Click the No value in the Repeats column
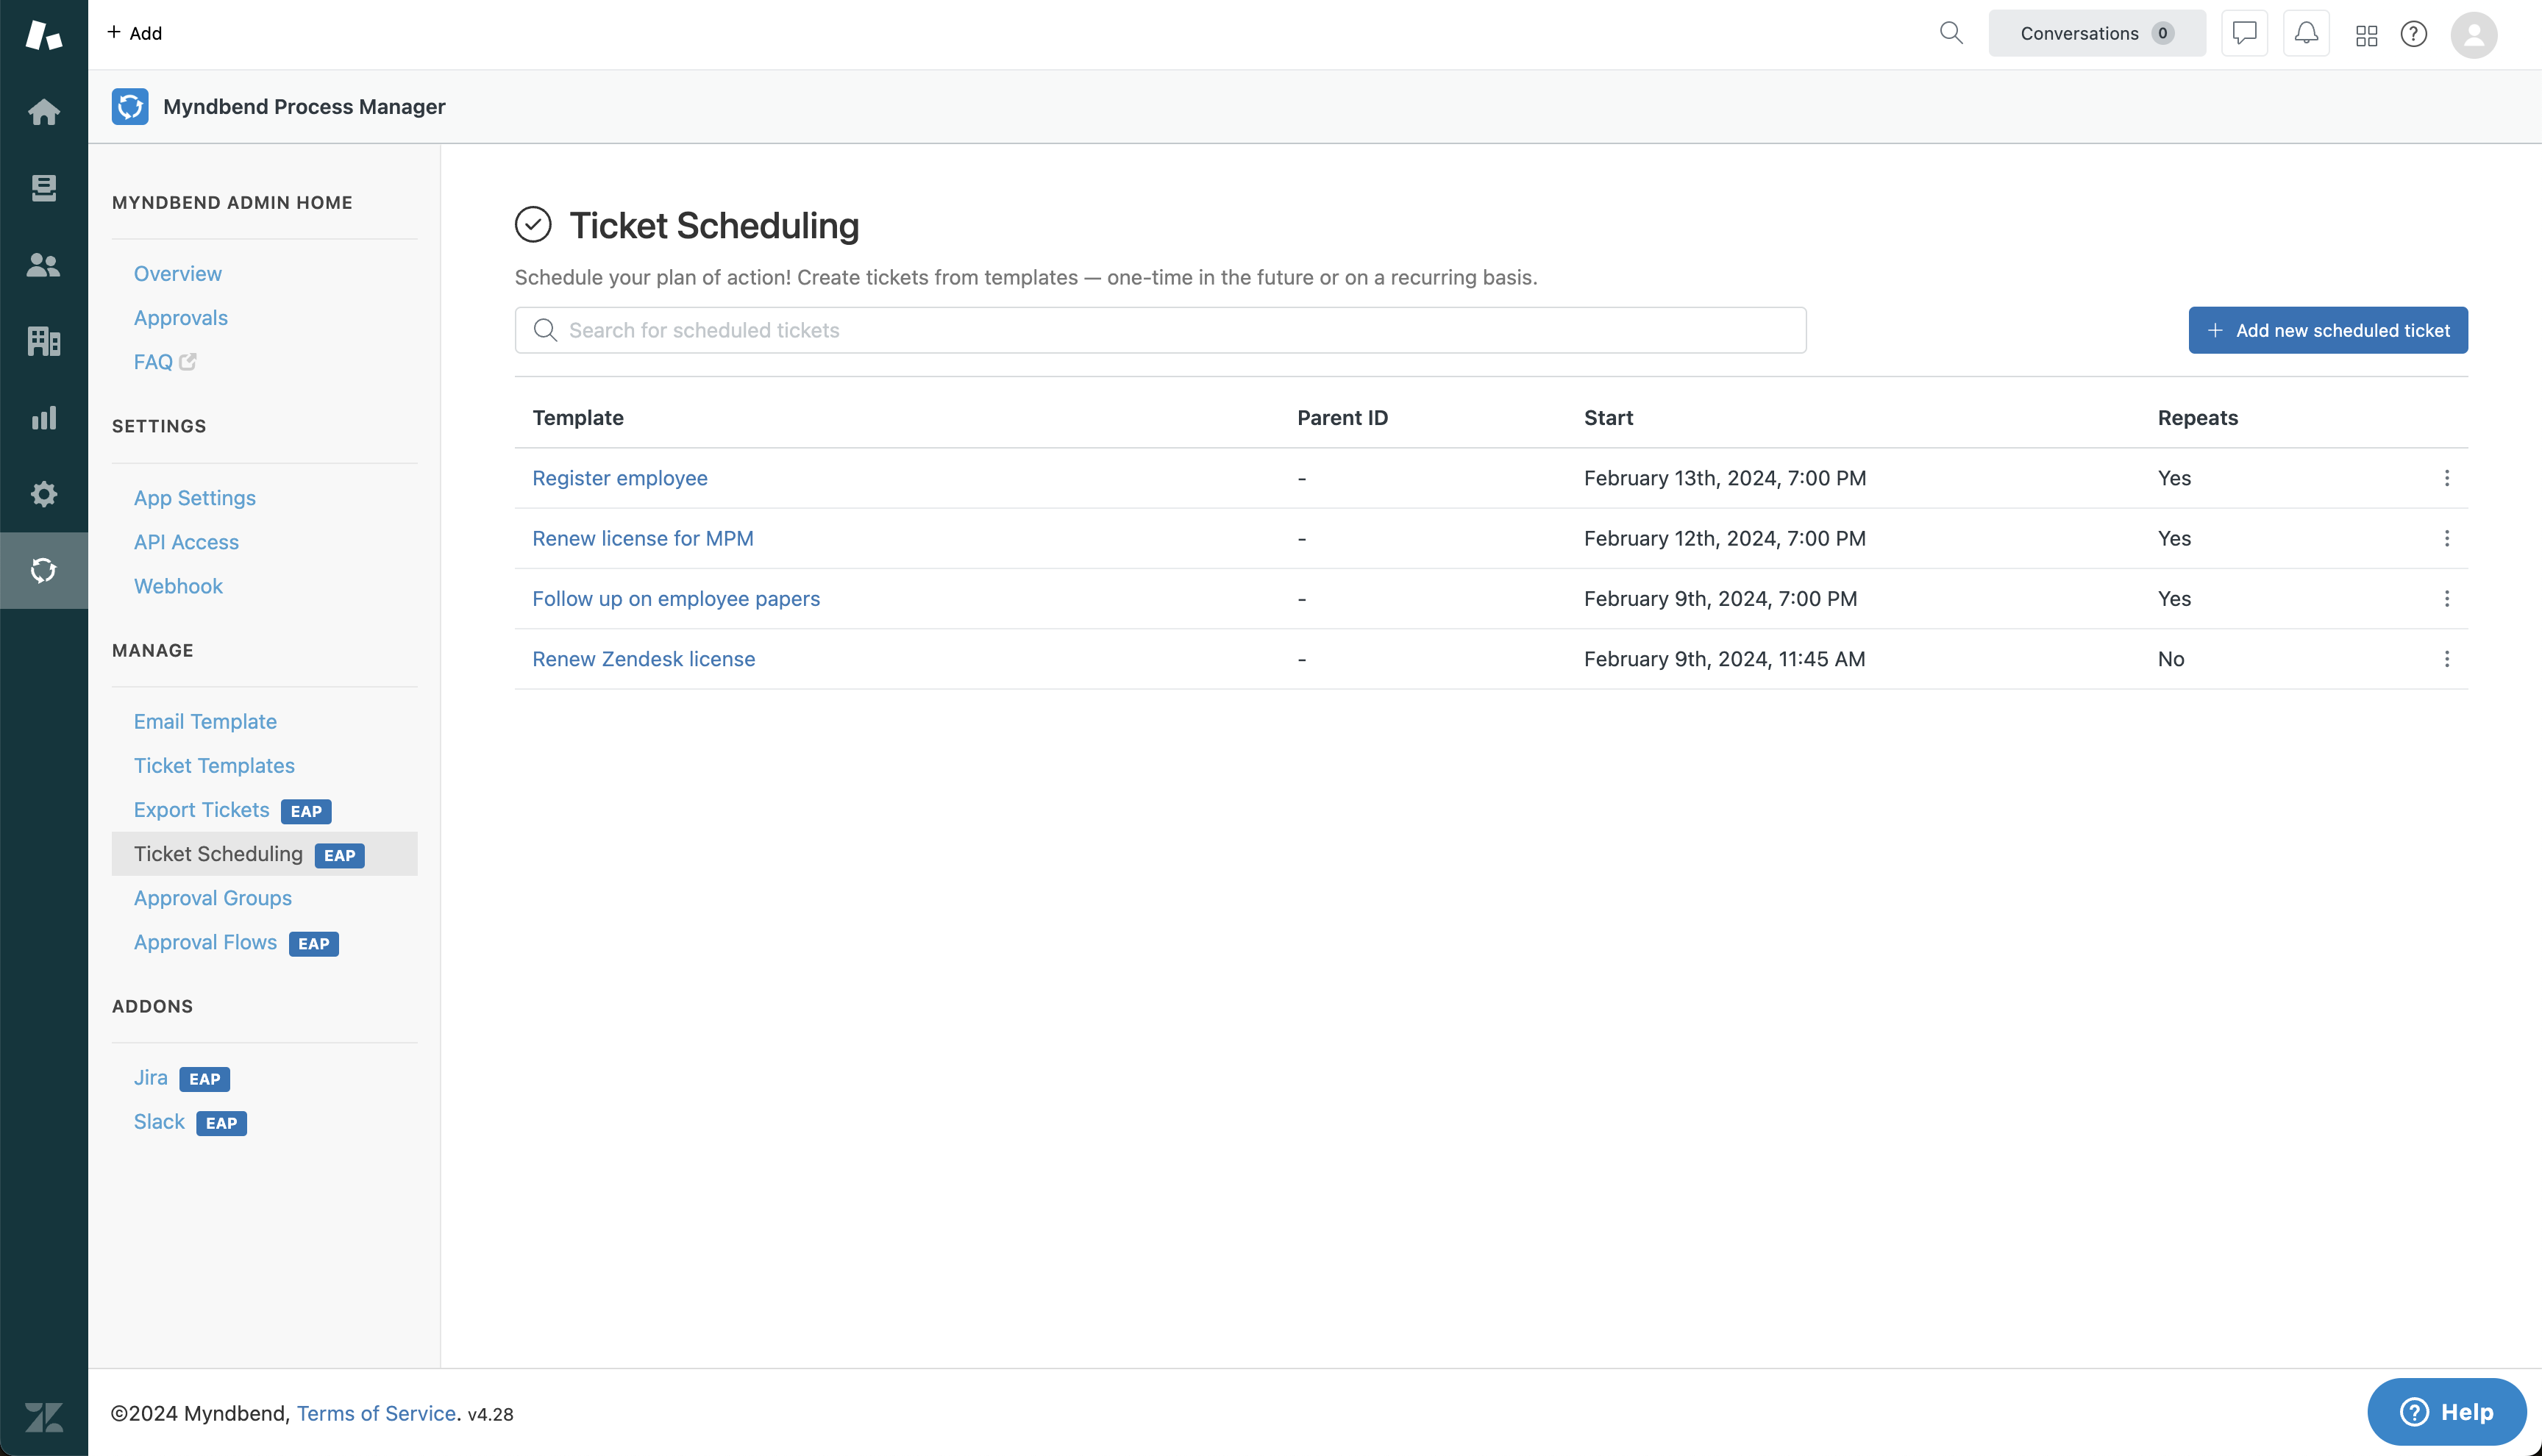This screenshot has height=1456, width=2542. pyautogui.click(x=2170, y=658)
